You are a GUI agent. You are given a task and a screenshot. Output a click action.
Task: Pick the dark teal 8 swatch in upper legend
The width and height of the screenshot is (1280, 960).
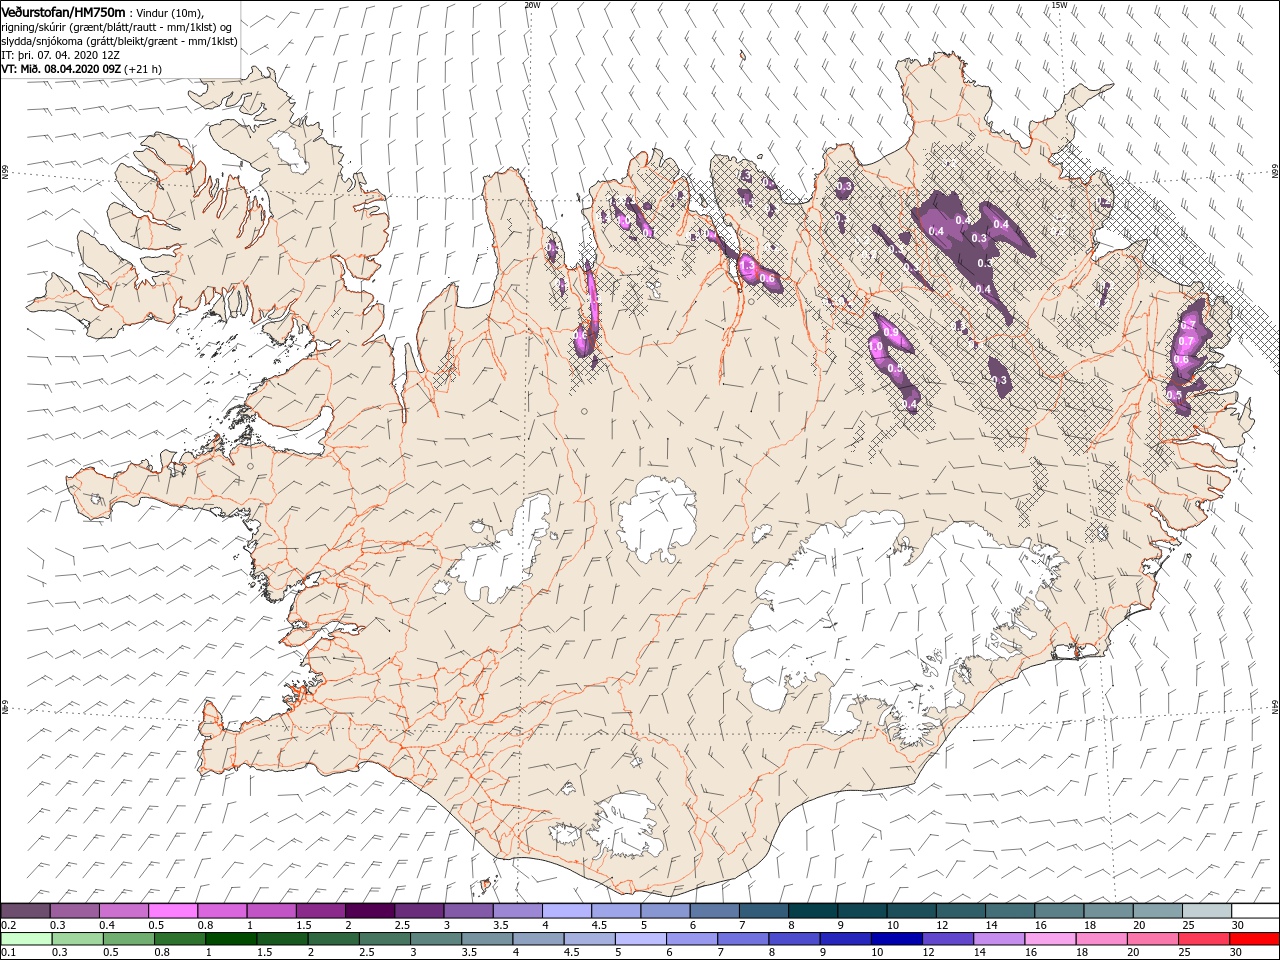(x=812, y=911)
